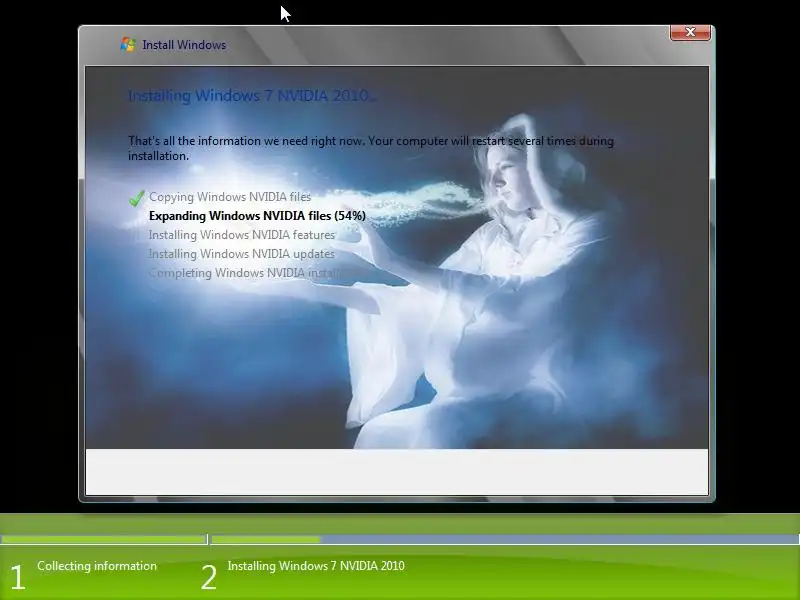The height and width of the screenshot is (600, 800).
Task: Click the Installing Windows stage progress bar
Action: tap(505, 539)
